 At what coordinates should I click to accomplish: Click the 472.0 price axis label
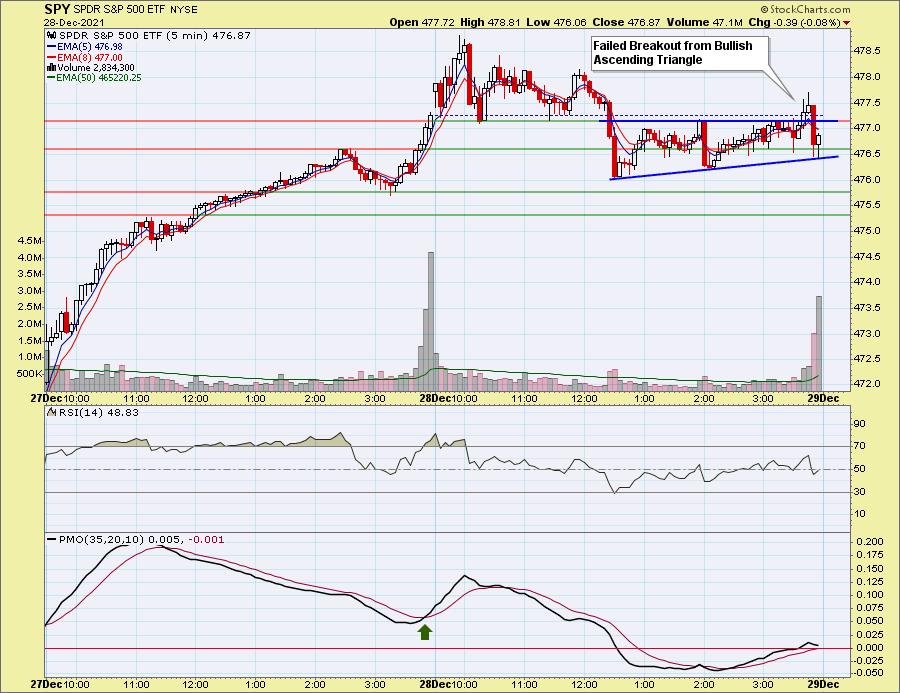pos(867,384)
